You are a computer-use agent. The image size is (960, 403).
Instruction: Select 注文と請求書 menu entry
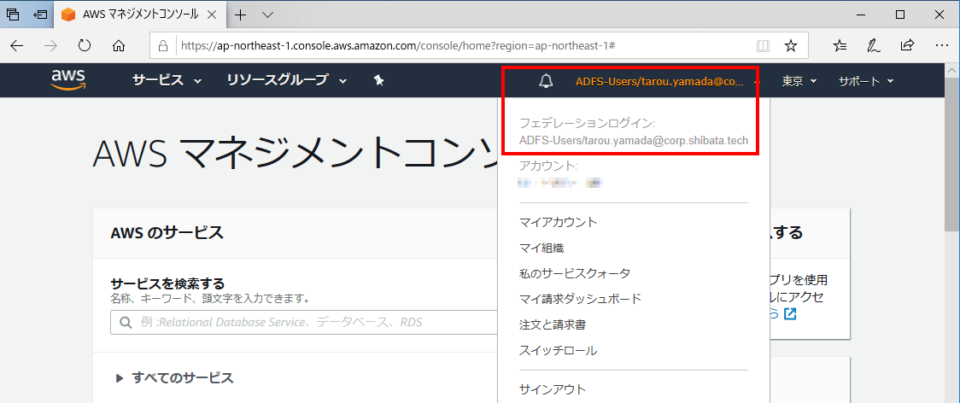point(552,325)
